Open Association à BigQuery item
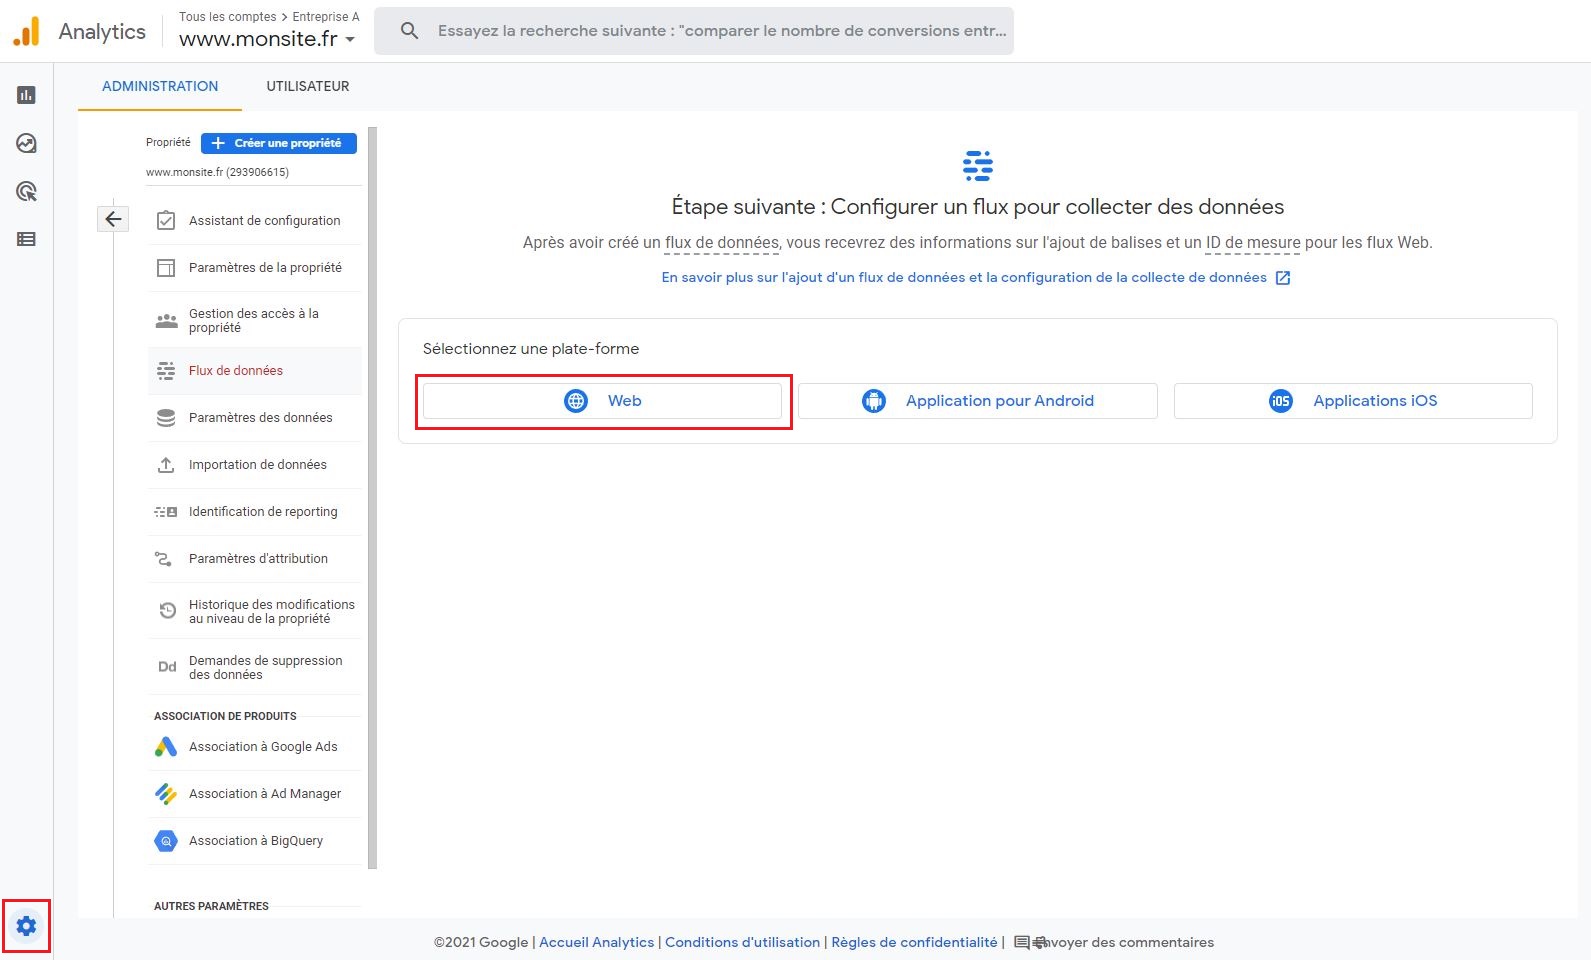Viewport: 1591px width, 960px height. (x=256, y=841)
